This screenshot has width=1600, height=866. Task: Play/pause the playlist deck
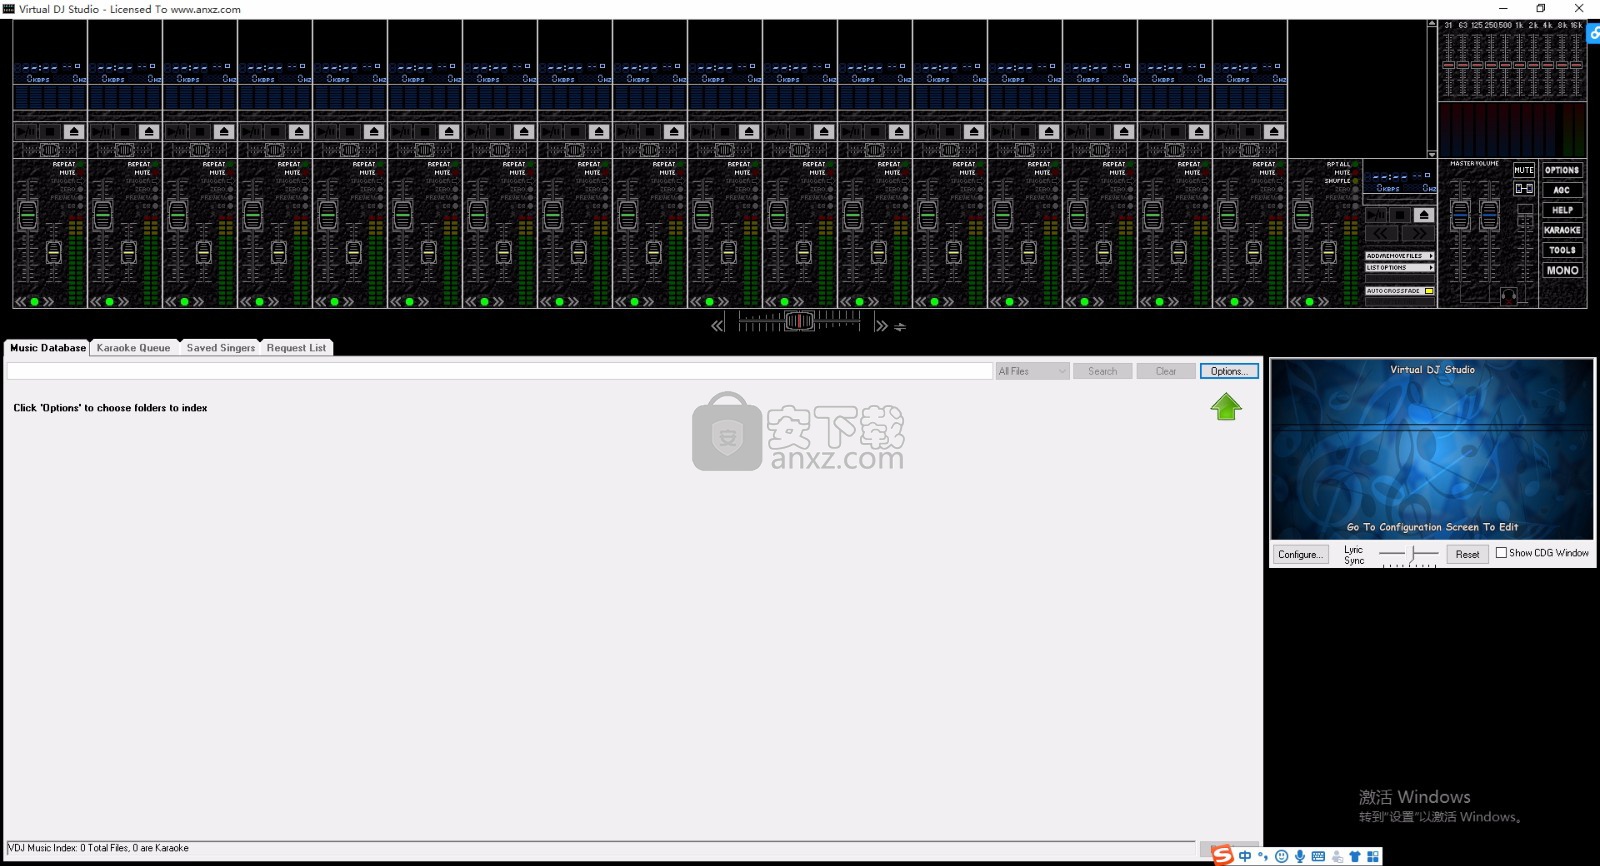(x=1376, y=215)
